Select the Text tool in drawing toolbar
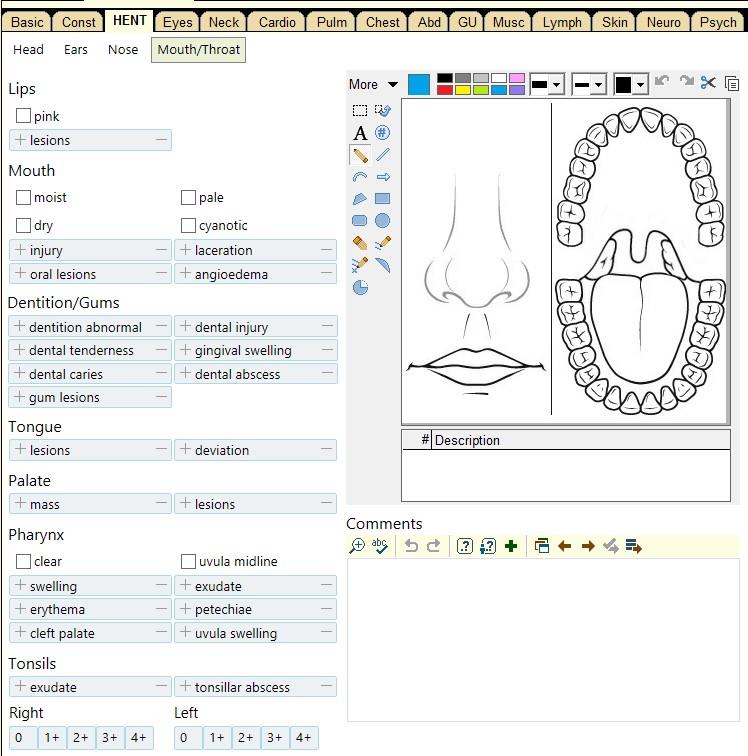Screen dimensions: 748x756 pyautogui.click(x=360, y=133)
